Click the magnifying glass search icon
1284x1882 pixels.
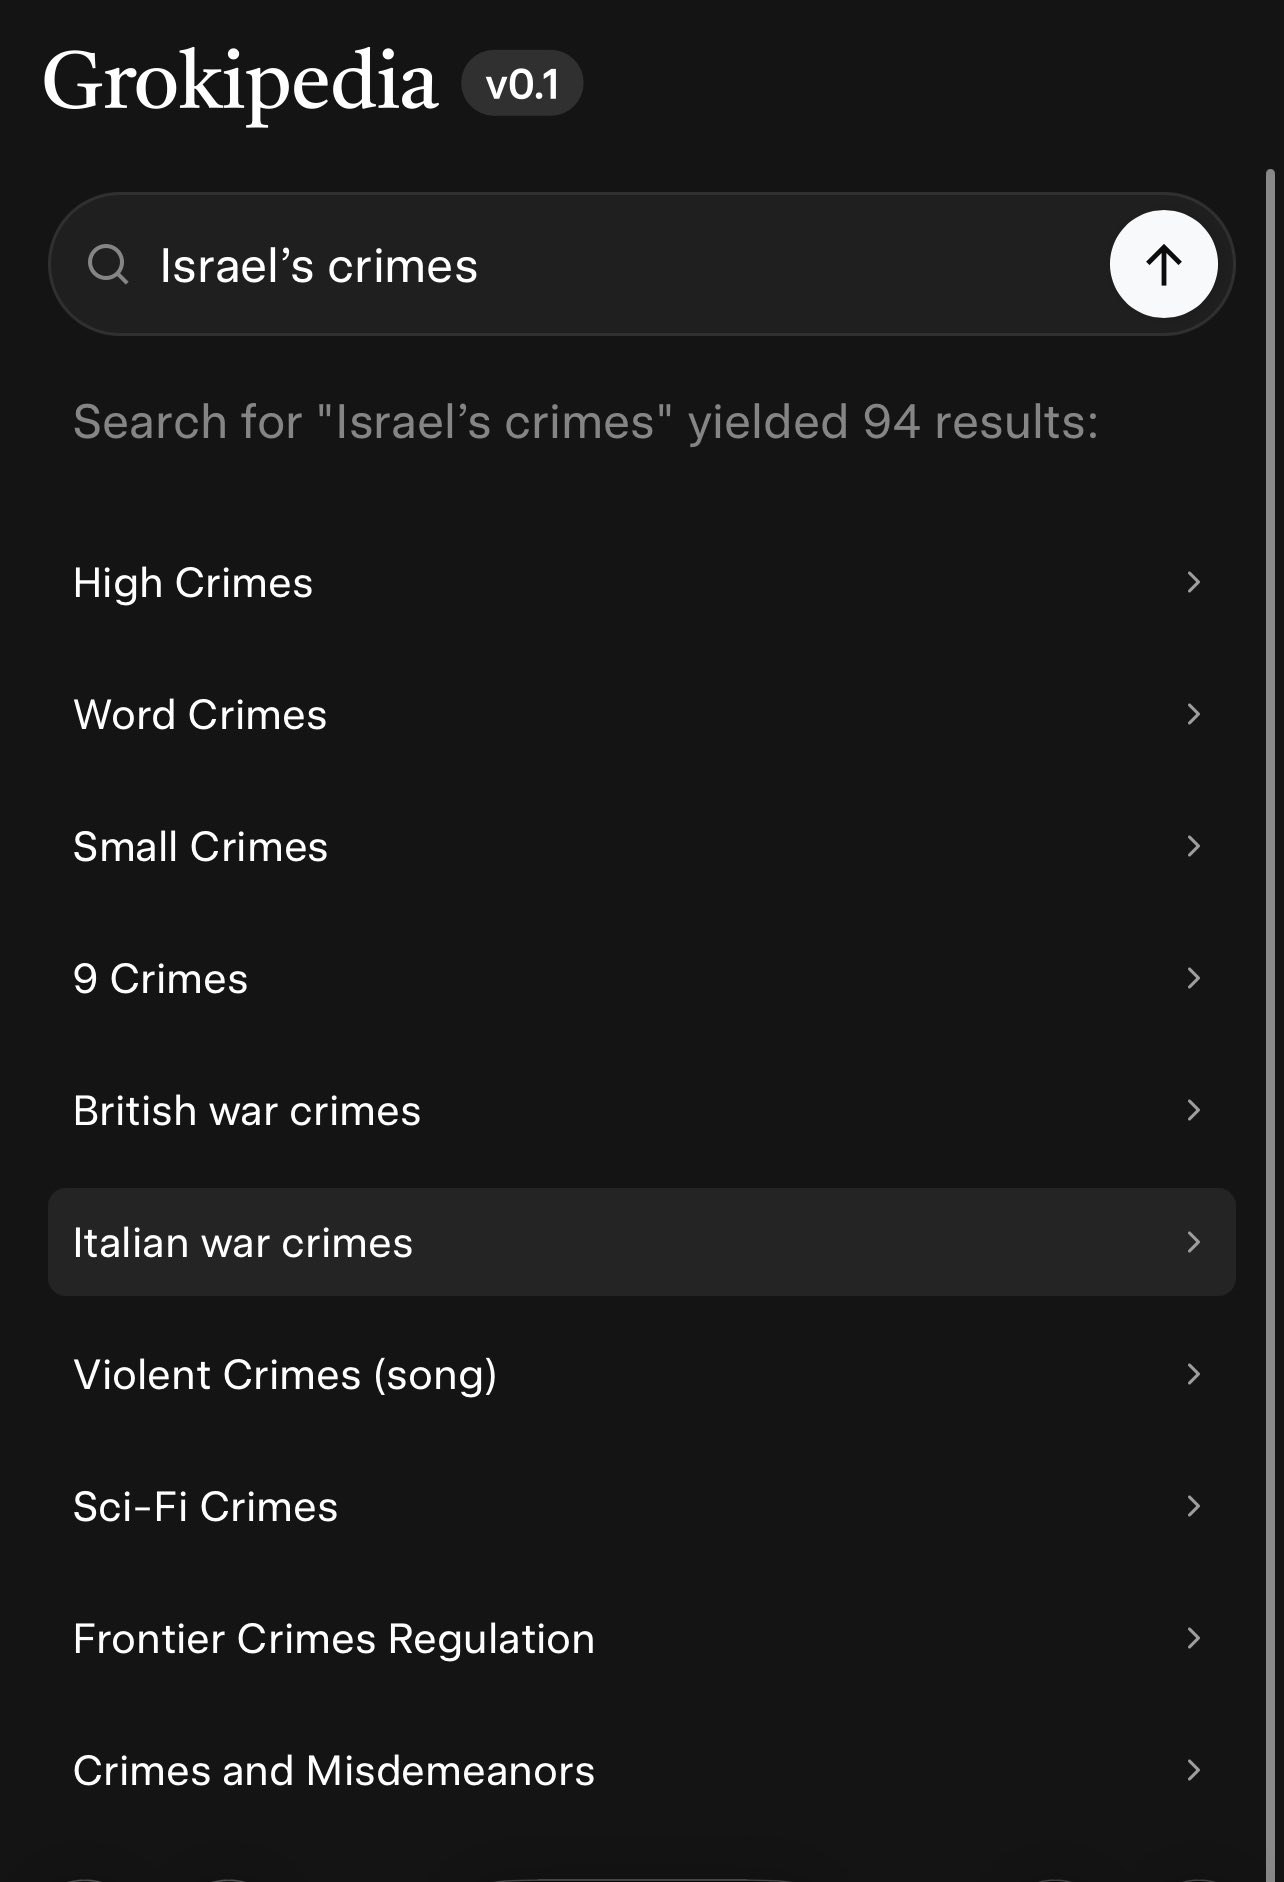pos(108,265)
